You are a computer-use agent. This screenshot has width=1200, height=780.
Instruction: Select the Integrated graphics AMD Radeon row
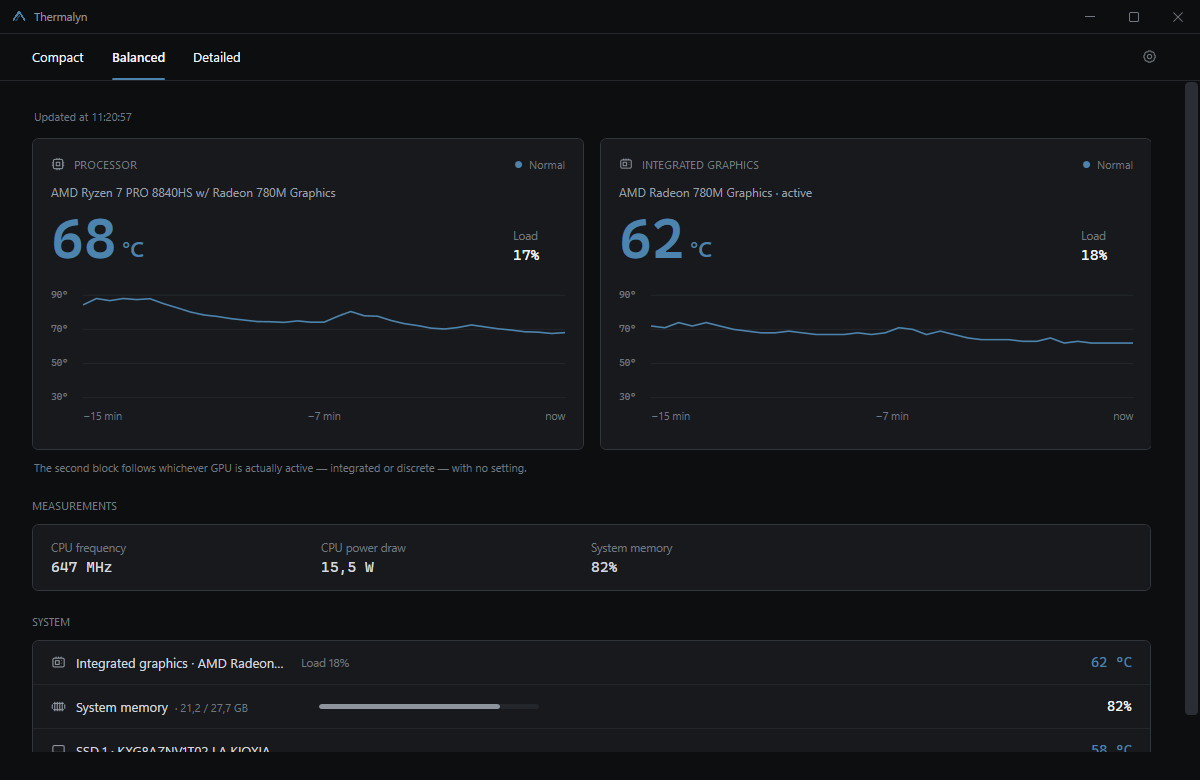591,662
